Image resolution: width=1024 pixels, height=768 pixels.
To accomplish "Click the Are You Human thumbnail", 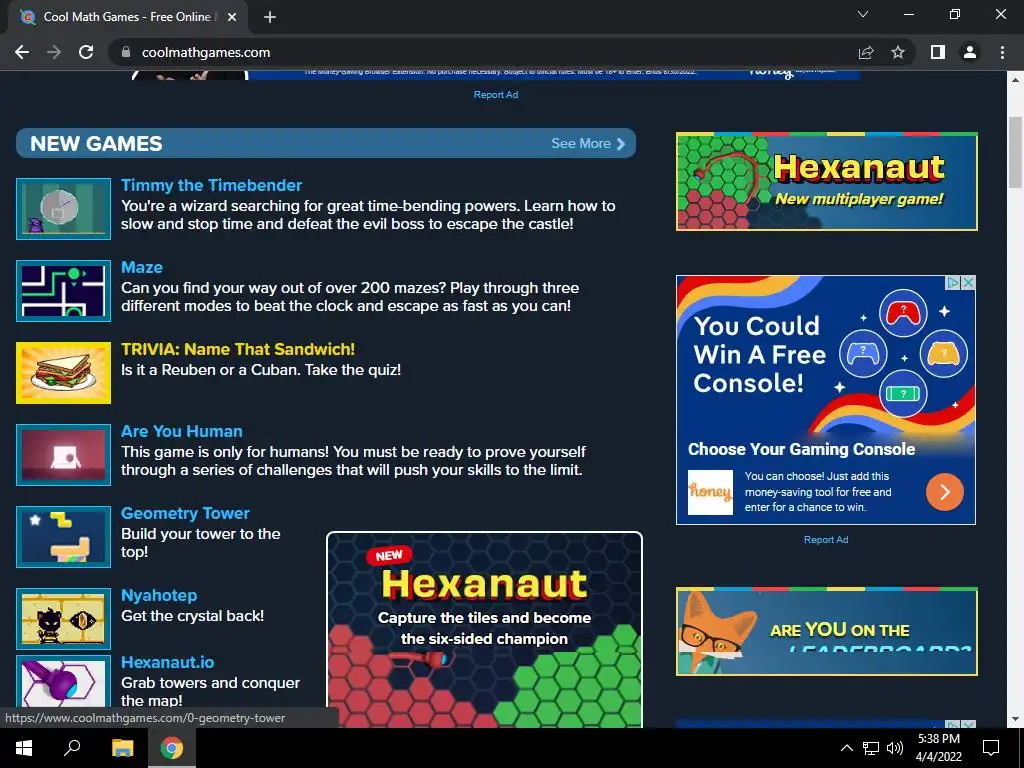I will click(63, 455).
